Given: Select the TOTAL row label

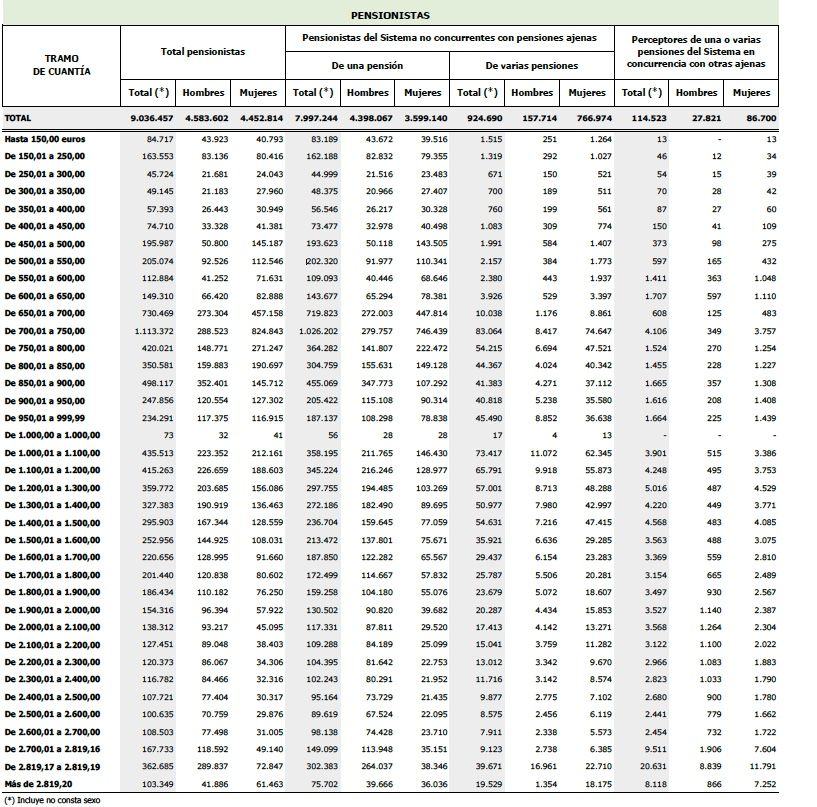Looking at the screenshot, I should [19, 118].
